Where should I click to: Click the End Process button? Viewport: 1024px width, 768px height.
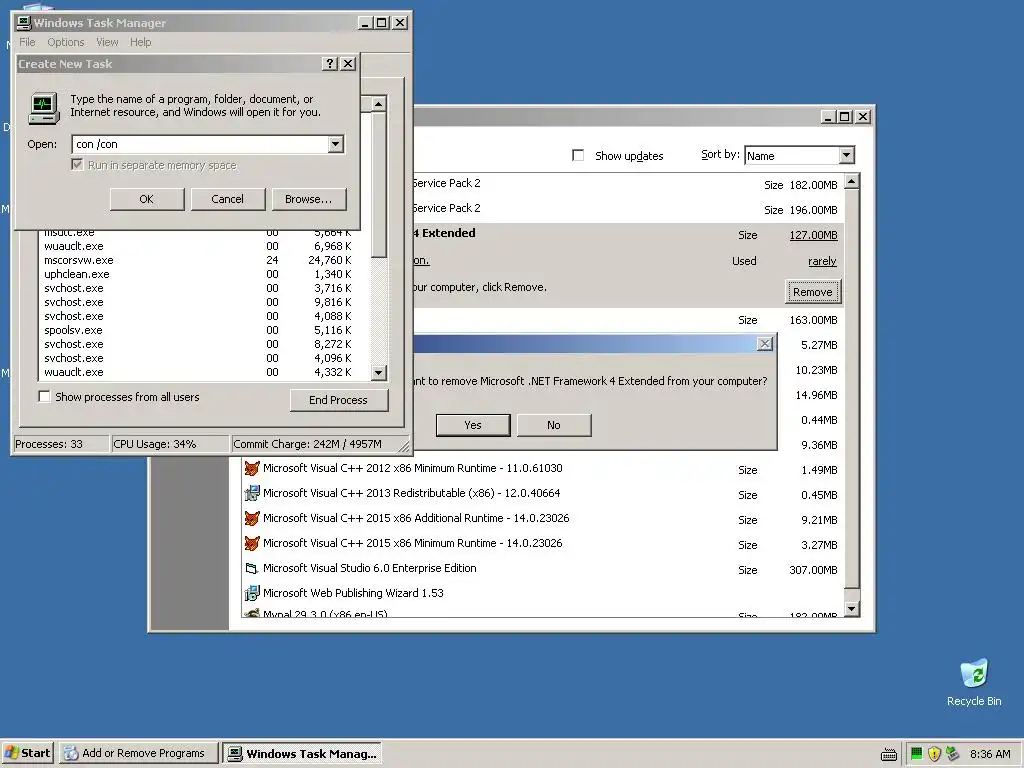coord(339,400)
